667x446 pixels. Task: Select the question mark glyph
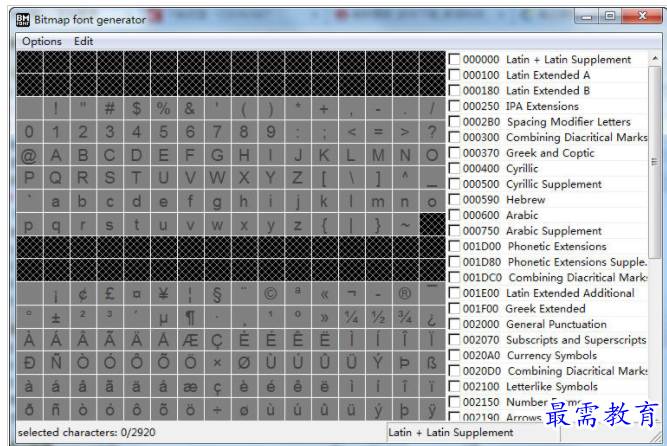[x=432, y=132]
